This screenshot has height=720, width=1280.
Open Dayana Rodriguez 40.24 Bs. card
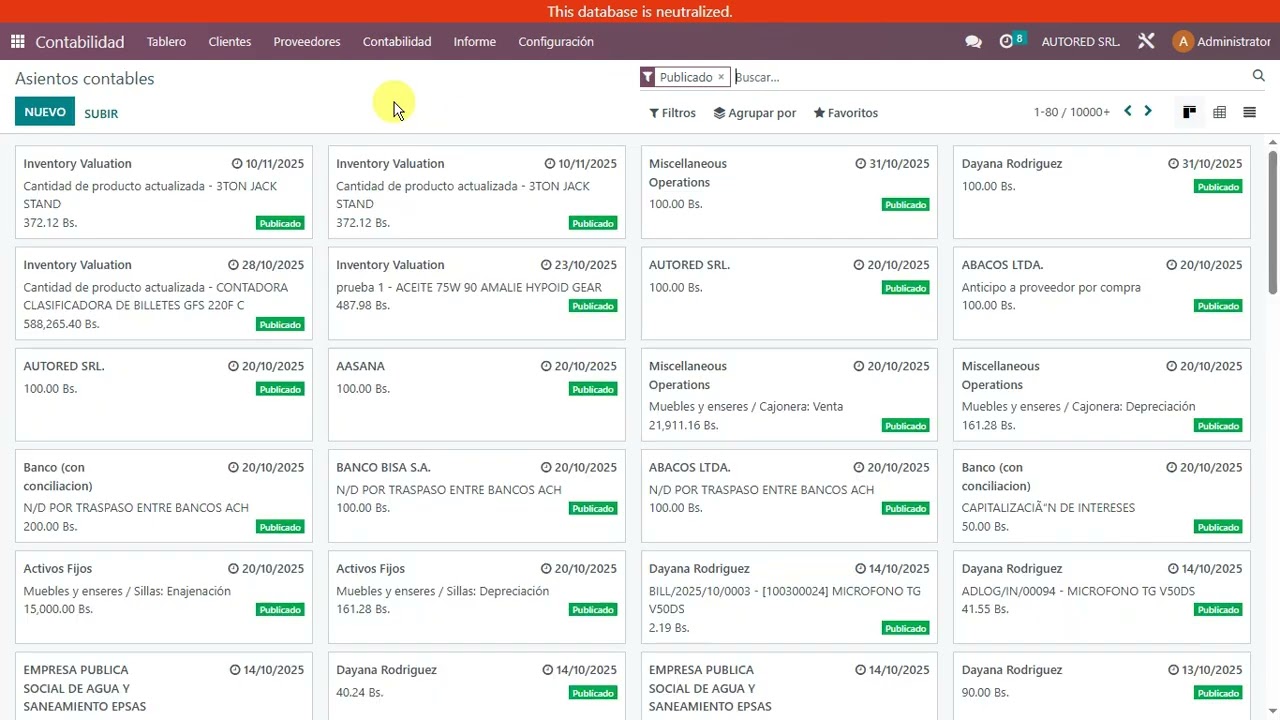[x=477, y=686]
